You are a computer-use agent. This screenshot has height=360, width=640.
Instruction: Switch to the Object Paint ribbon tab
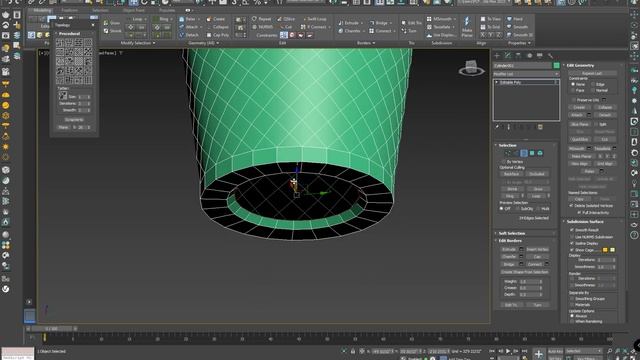click(x=134, y=10)
